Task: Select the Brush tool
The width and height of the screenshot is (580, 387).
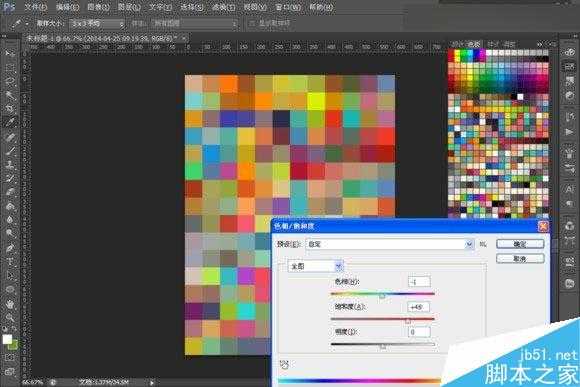Action: [10, 151]
